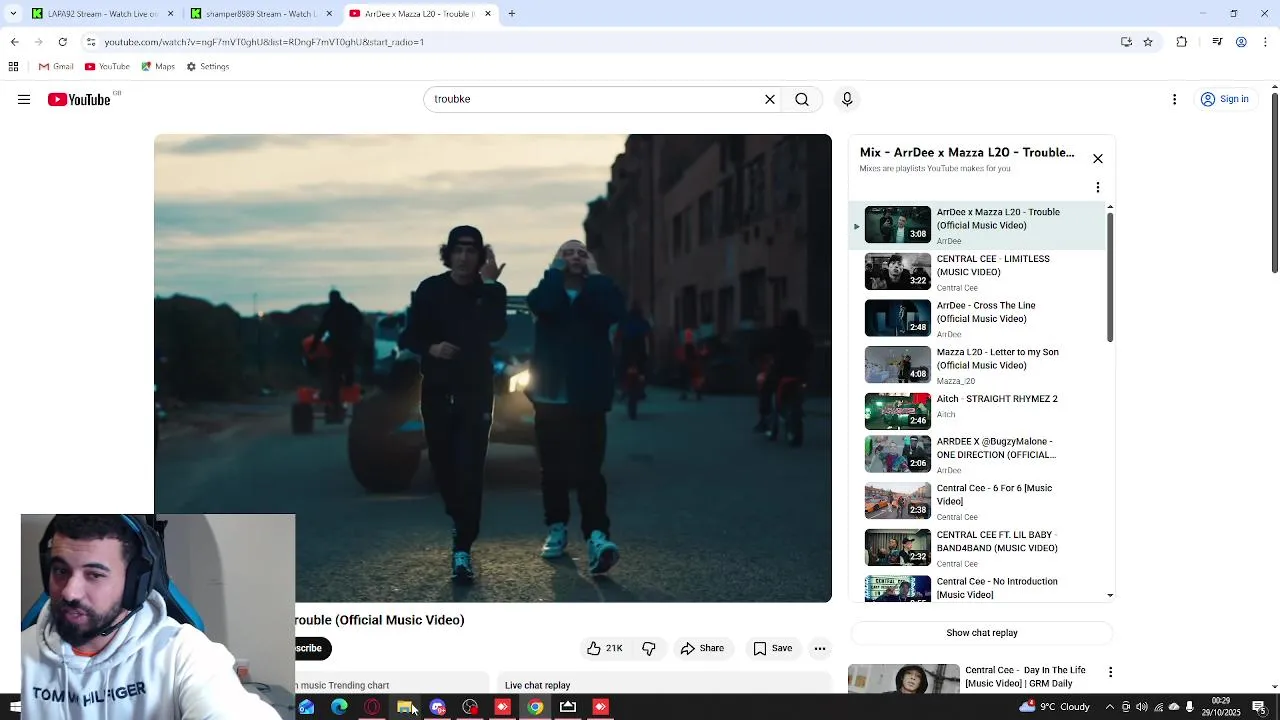1280x720 pixels.
Task: Start voice search with the microphone
Action: tap(847, 99)
